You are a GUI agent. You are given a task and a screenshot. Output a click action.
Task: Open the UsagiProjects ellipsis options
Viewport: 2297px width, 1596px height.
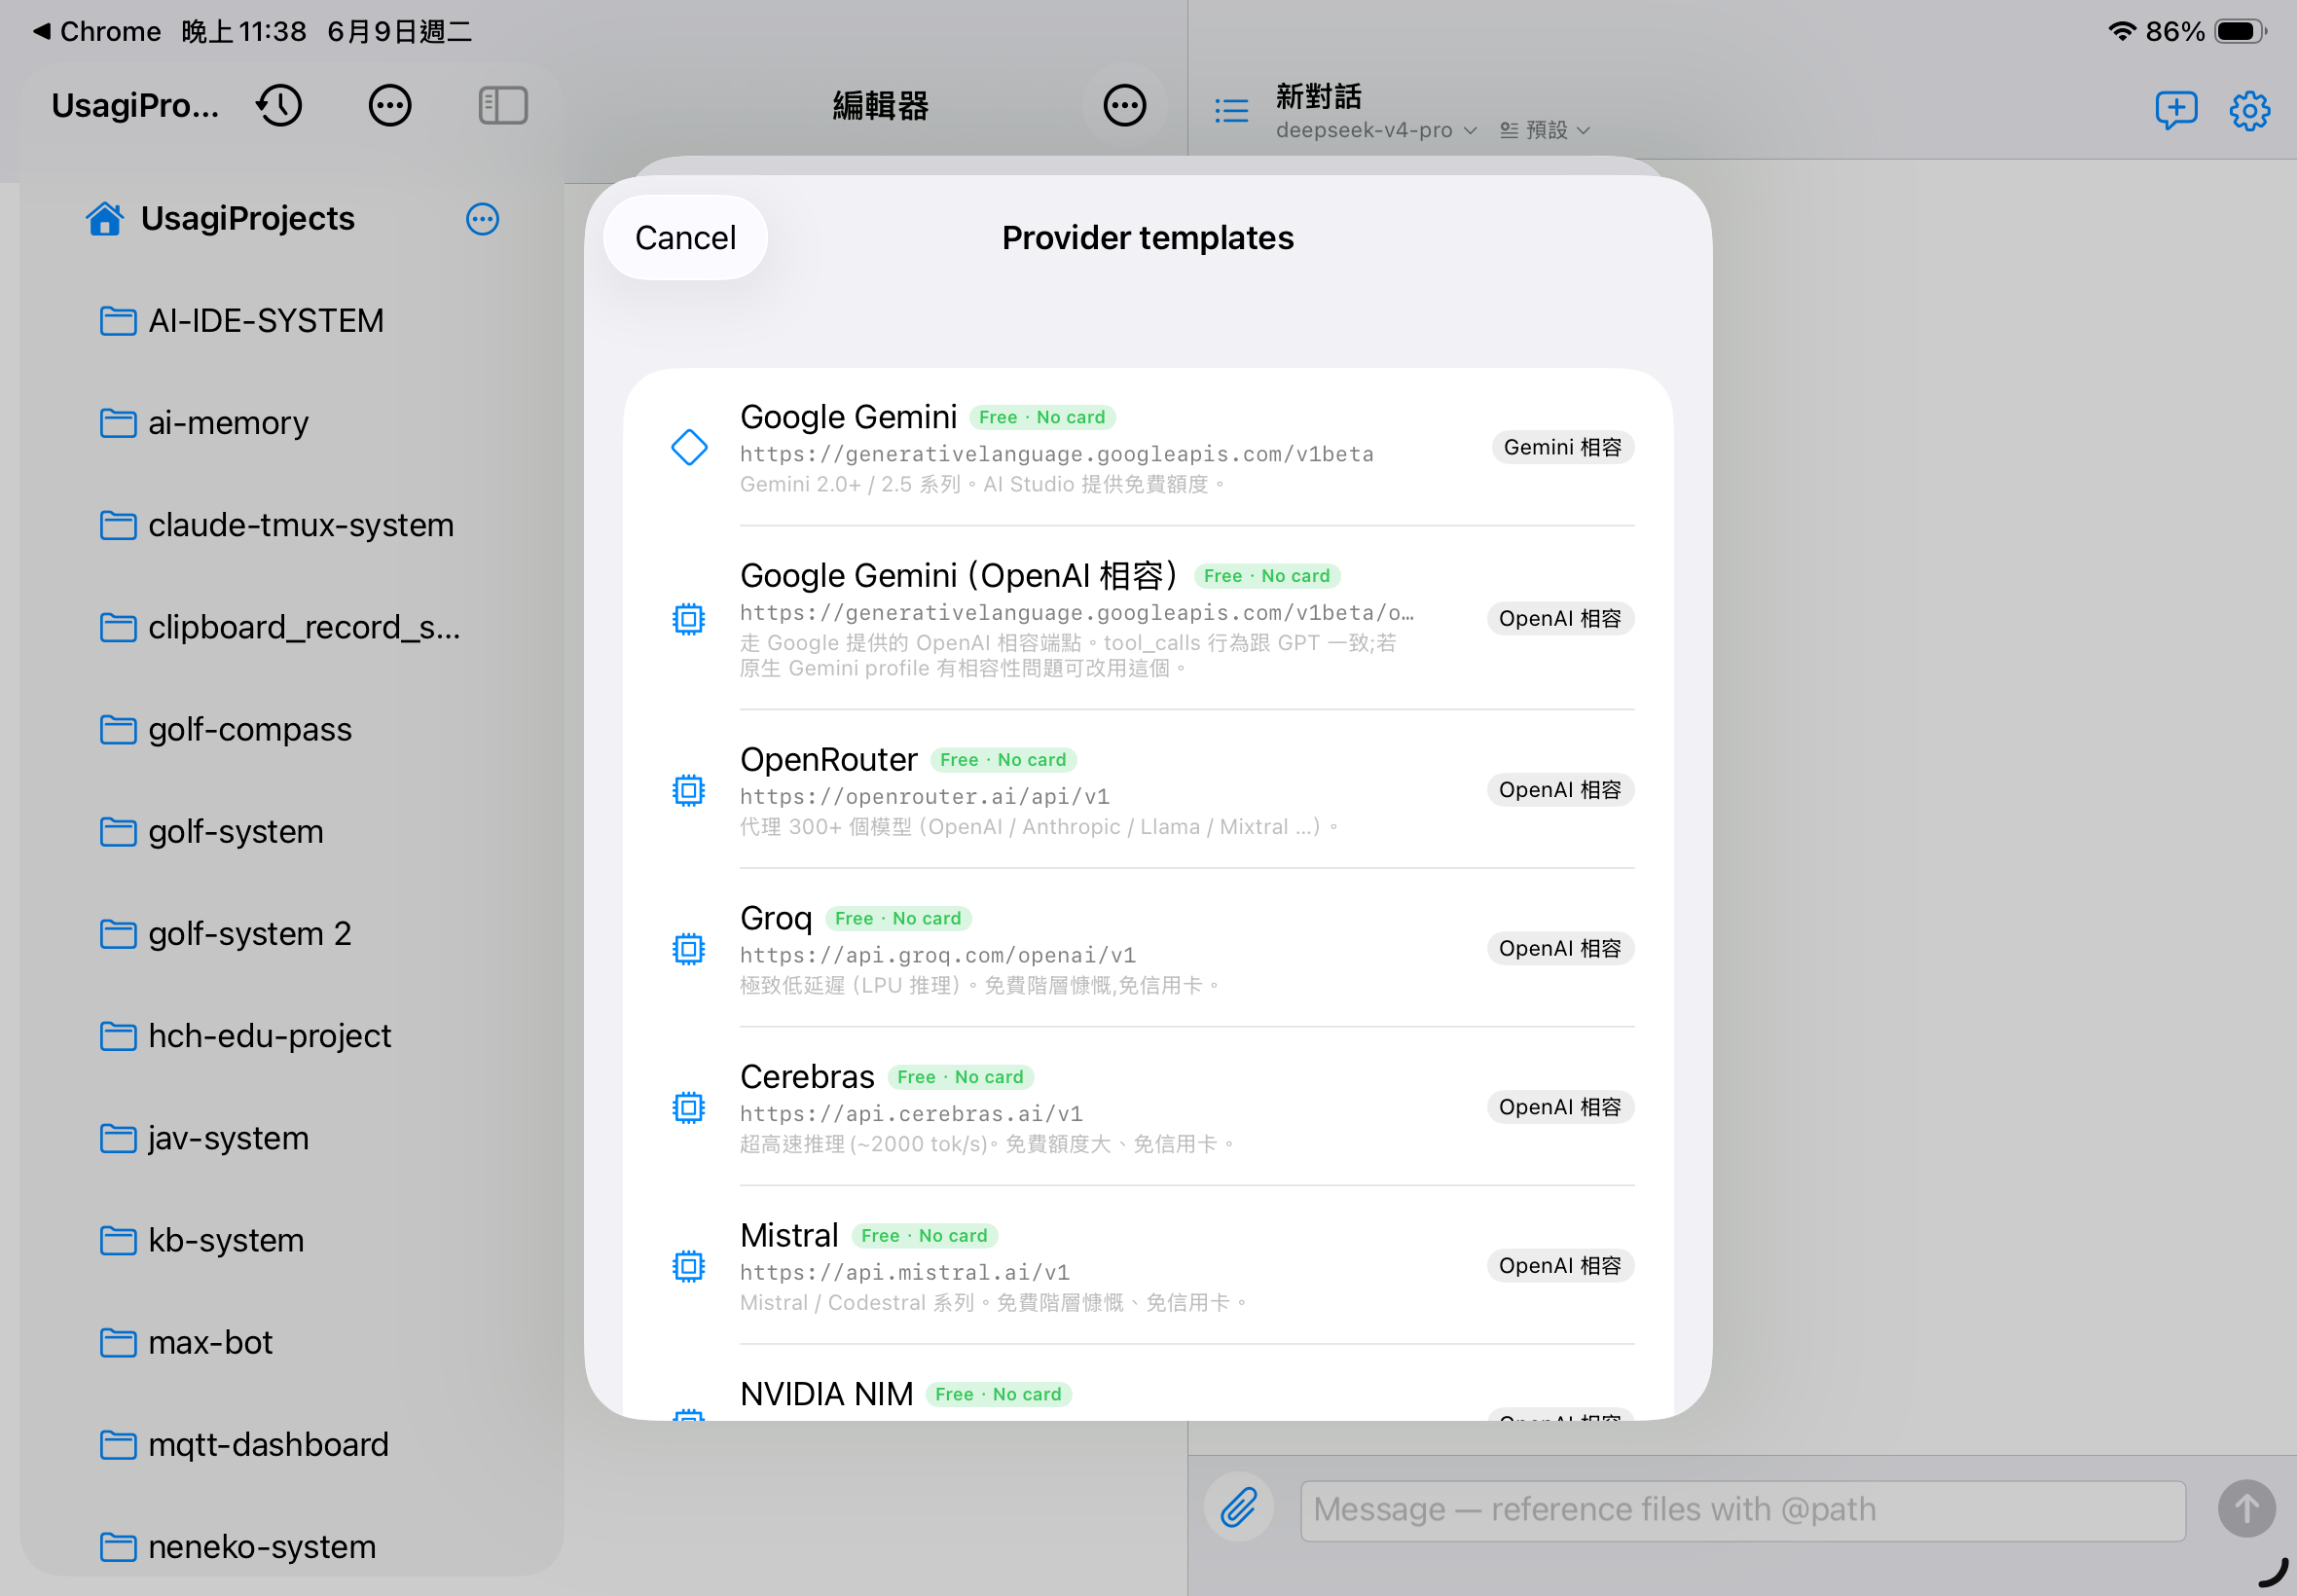coord(482,219)
